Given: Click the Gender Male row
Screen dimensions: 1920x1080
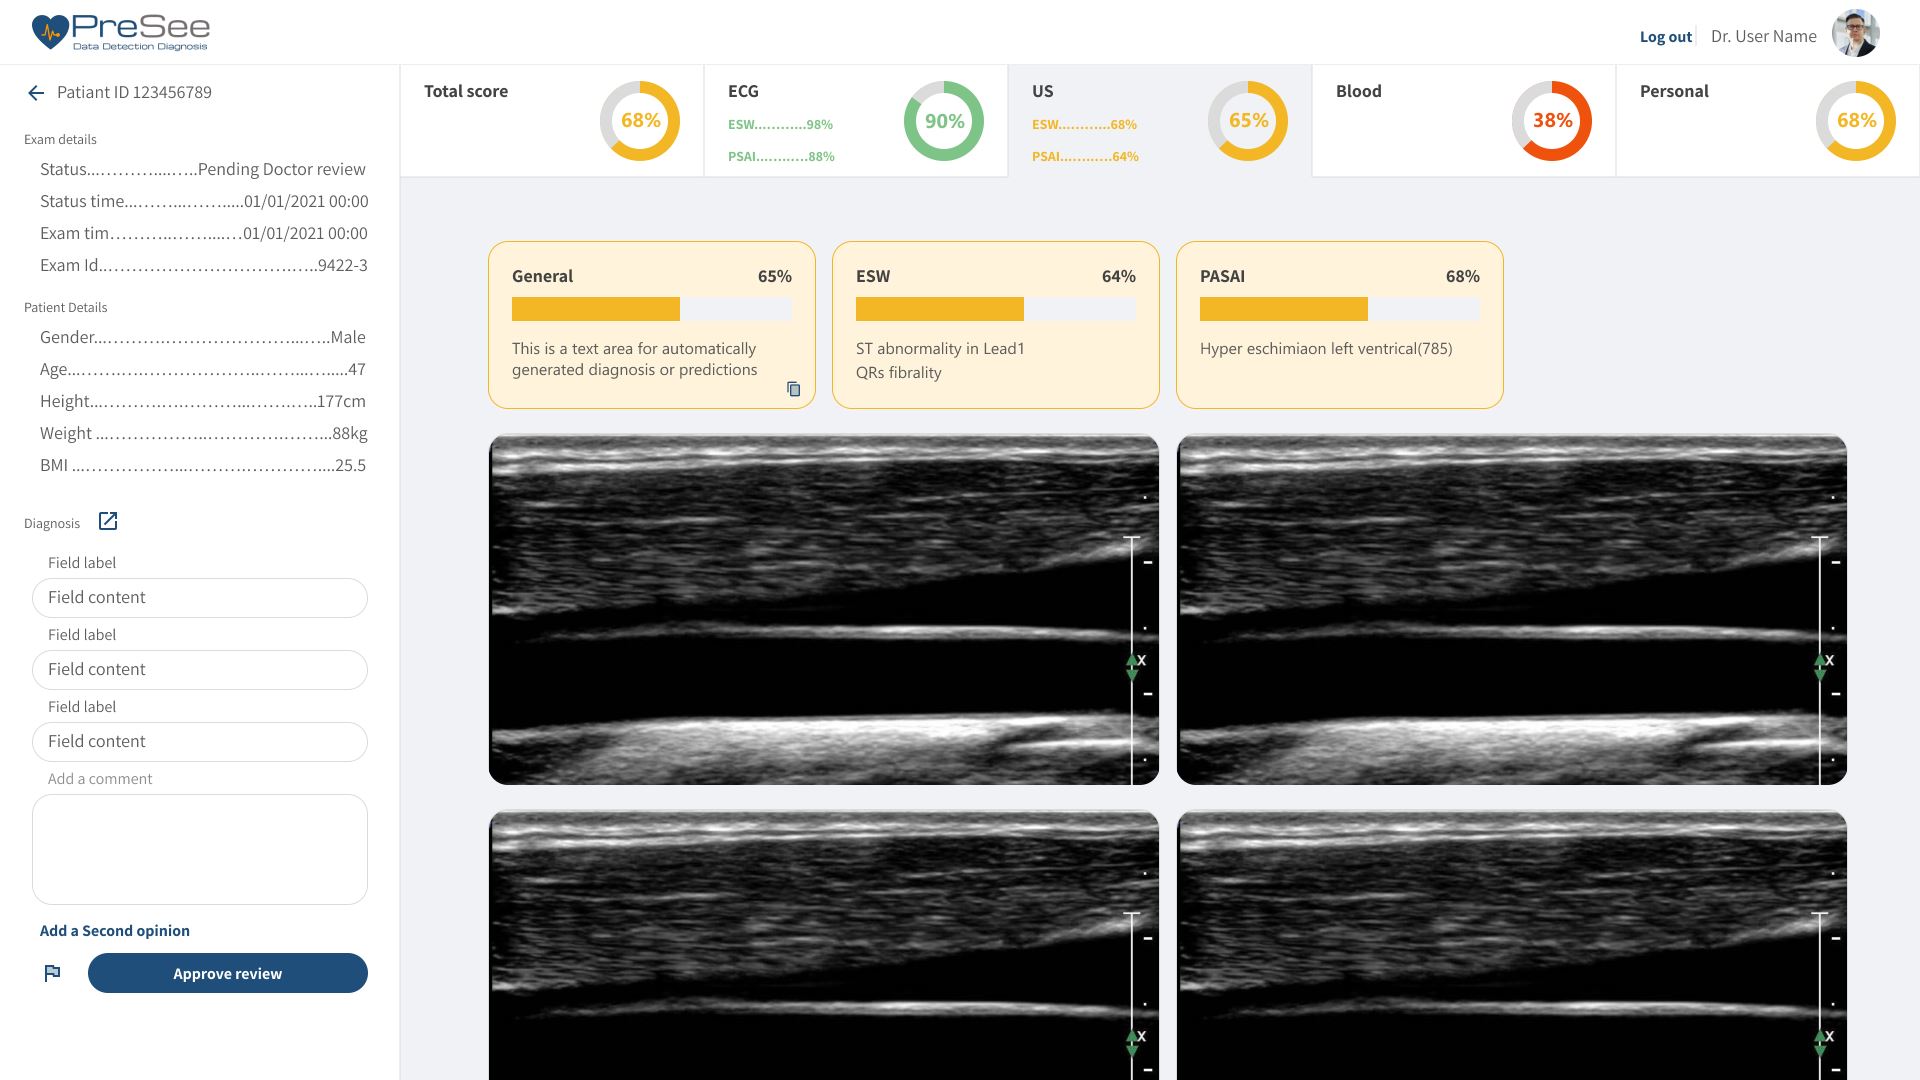Looking at the screenshot, I should [x=203, y=337].
